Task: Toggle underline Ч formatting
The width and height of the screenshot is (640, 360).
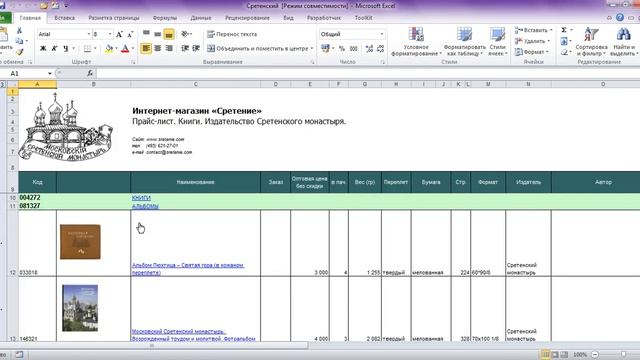Action: pyautogui.click(x=66, y=49)
